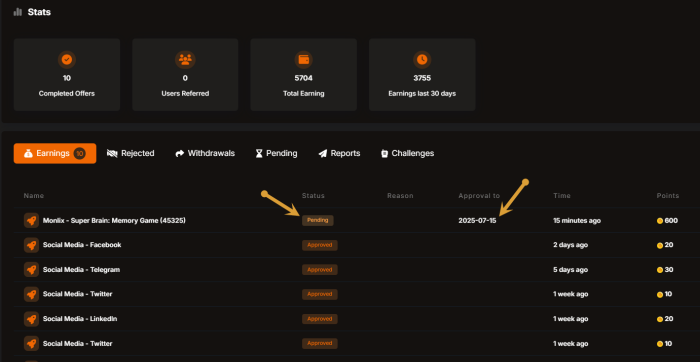This screenshot has height=362, width=700.
Task: Click Approved badge for Social Media - Telegram
Action: 320,270
